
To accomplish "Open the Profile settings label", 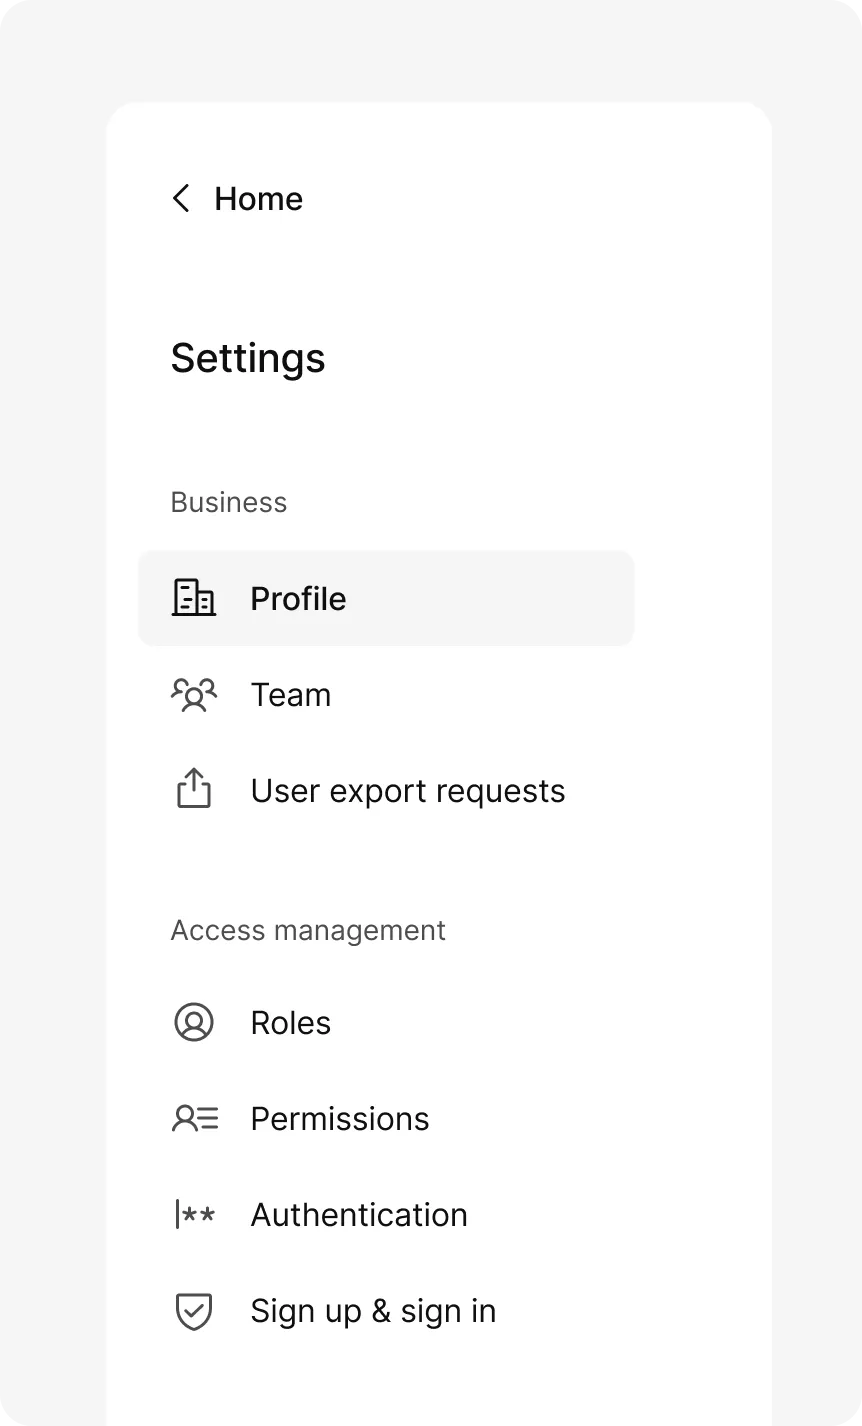I will [x=298, y=599].
